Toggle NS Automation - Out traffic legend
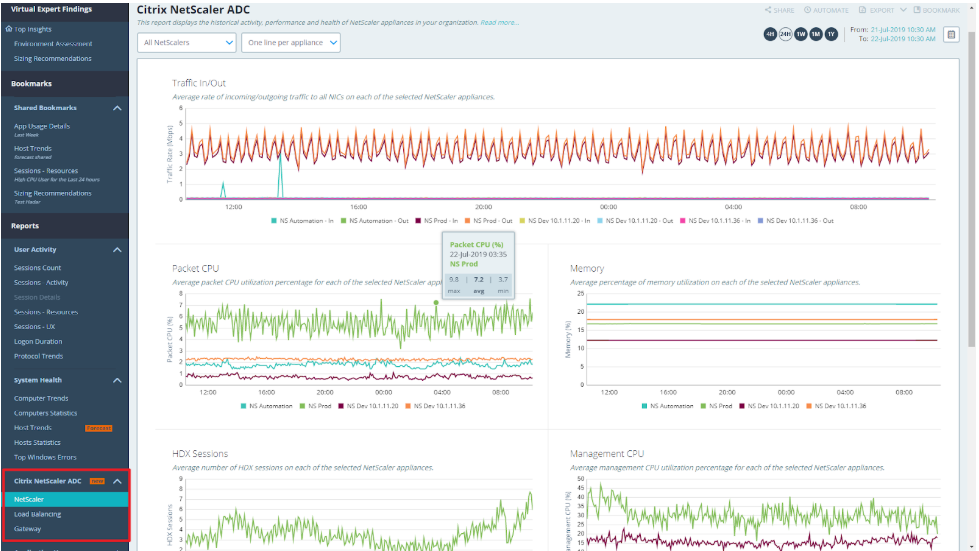This screenshot has height=551, width=979. point(375,221)
